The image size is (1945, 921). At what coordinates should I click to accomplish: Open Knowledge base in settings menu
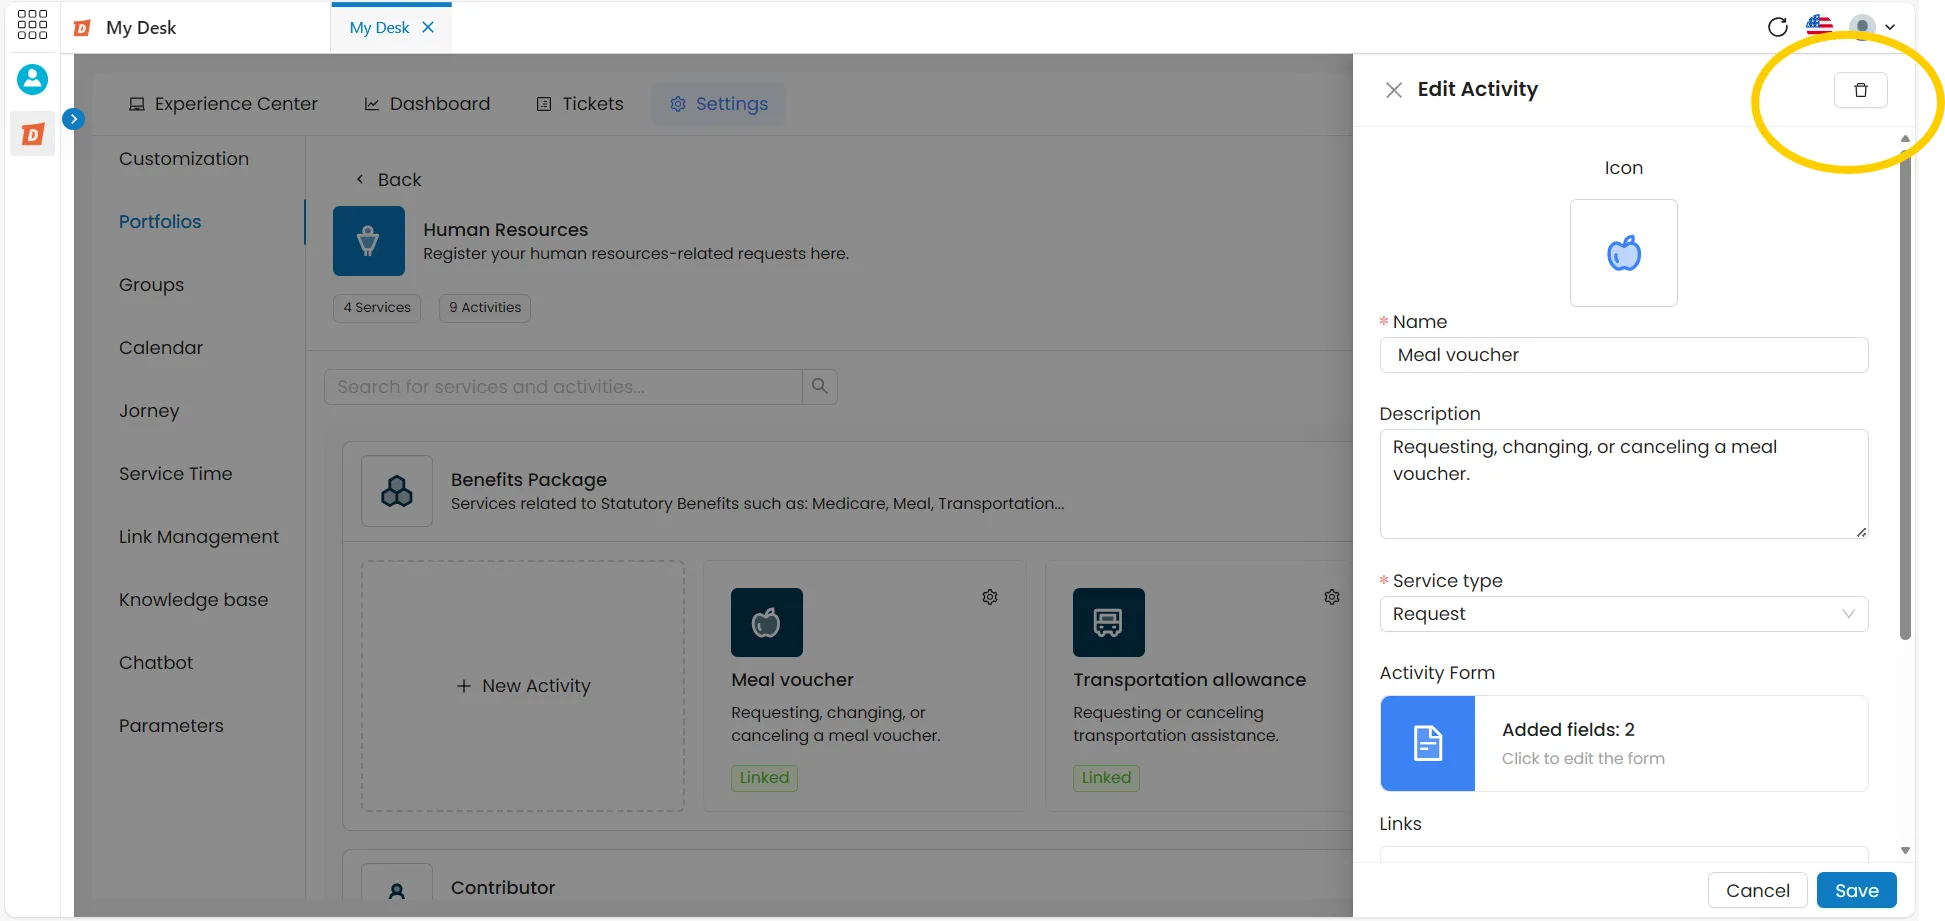point(193,600)
